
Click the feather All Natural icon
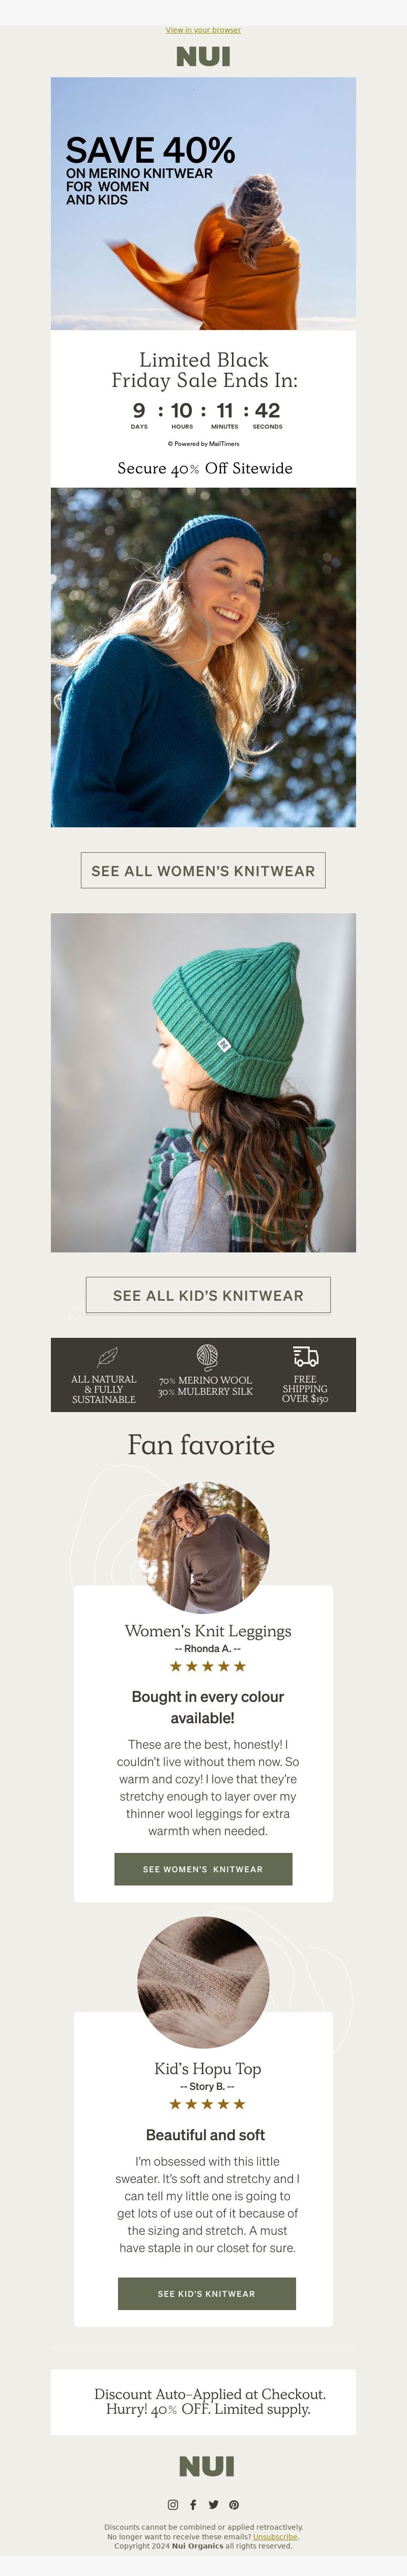coord(106,1357)
